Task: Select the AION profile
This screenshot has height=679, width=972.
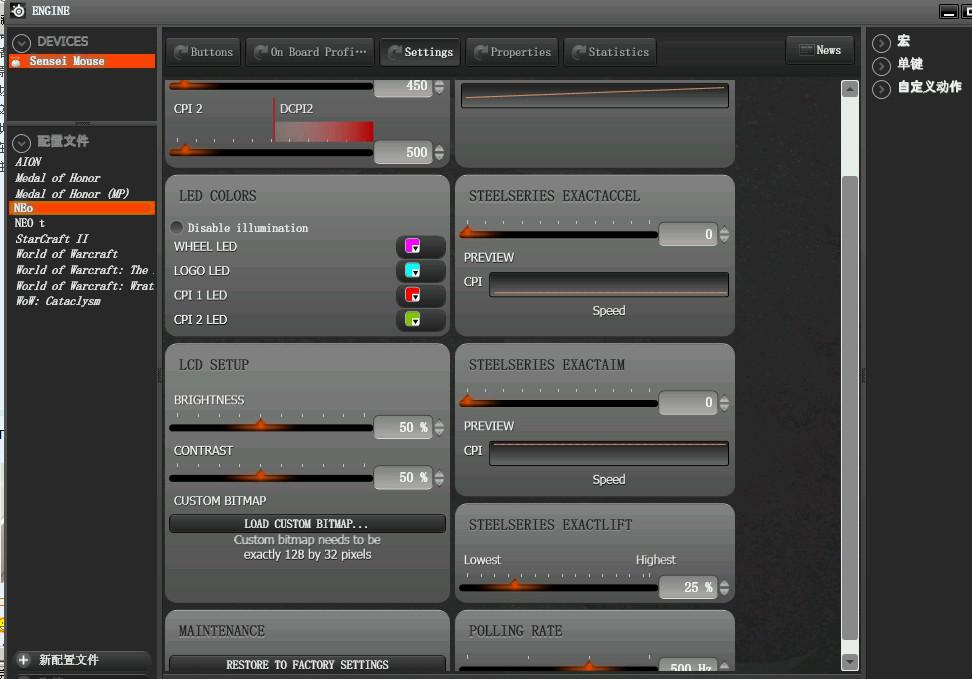Action: tap(29, 162)
